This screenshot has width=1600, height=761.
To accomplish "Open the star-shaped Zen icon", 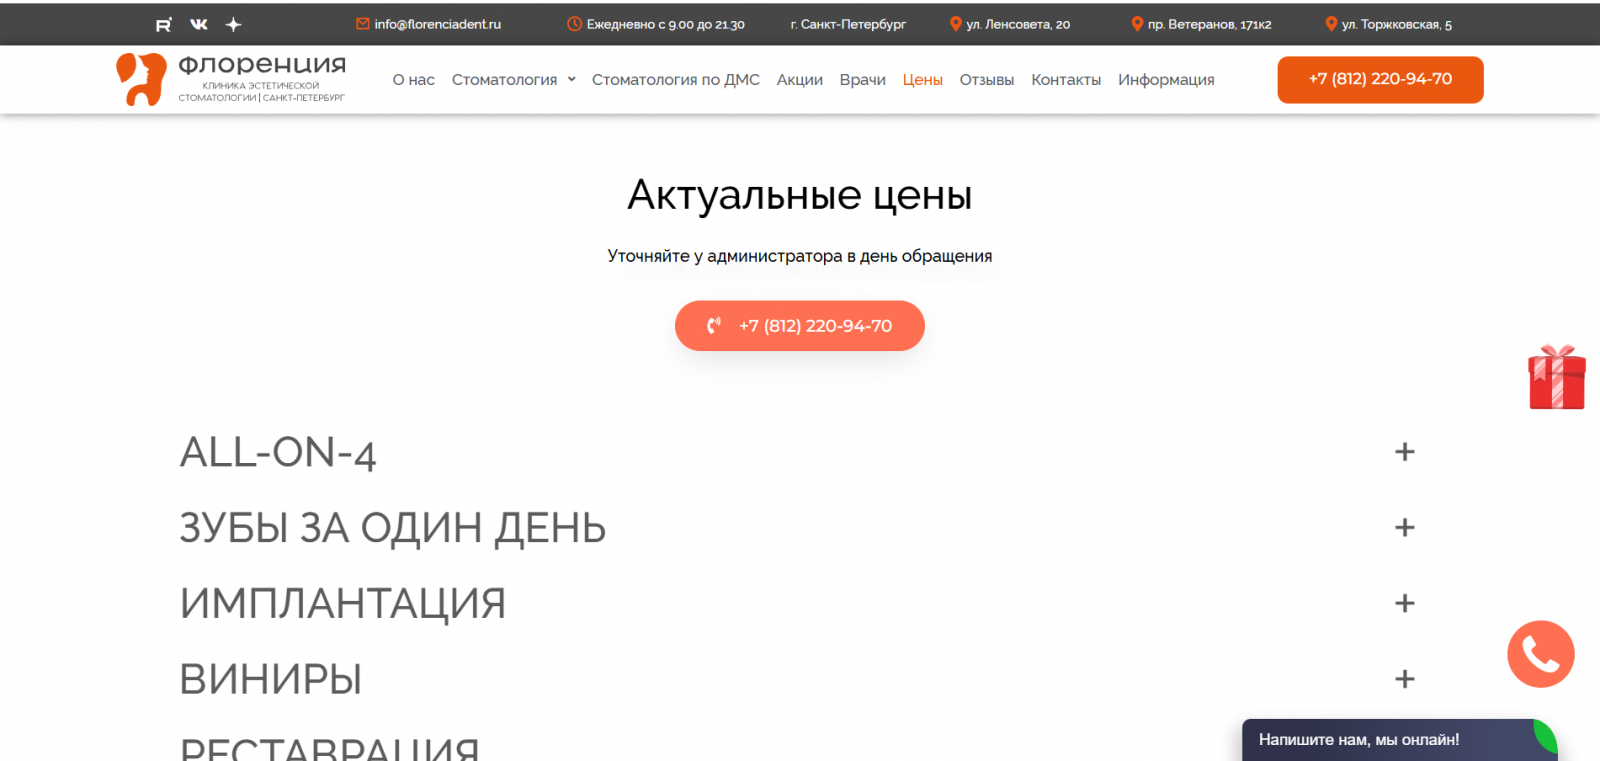I will click(x=233, y=24).
